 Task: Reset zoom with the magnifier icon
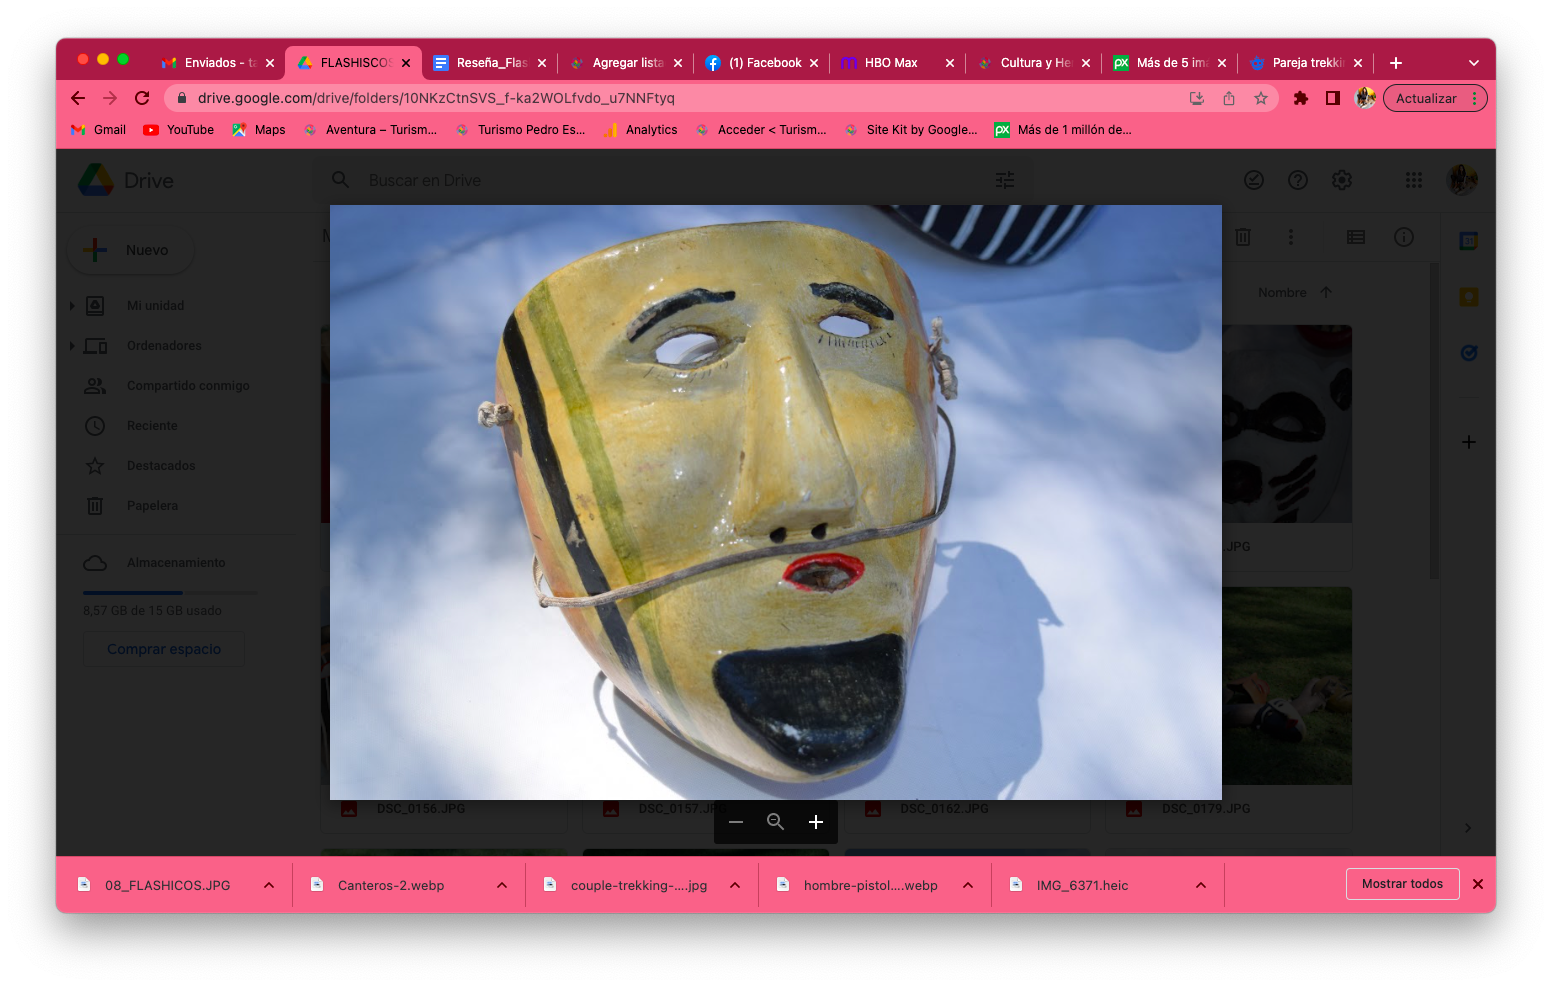coord(775,822)
